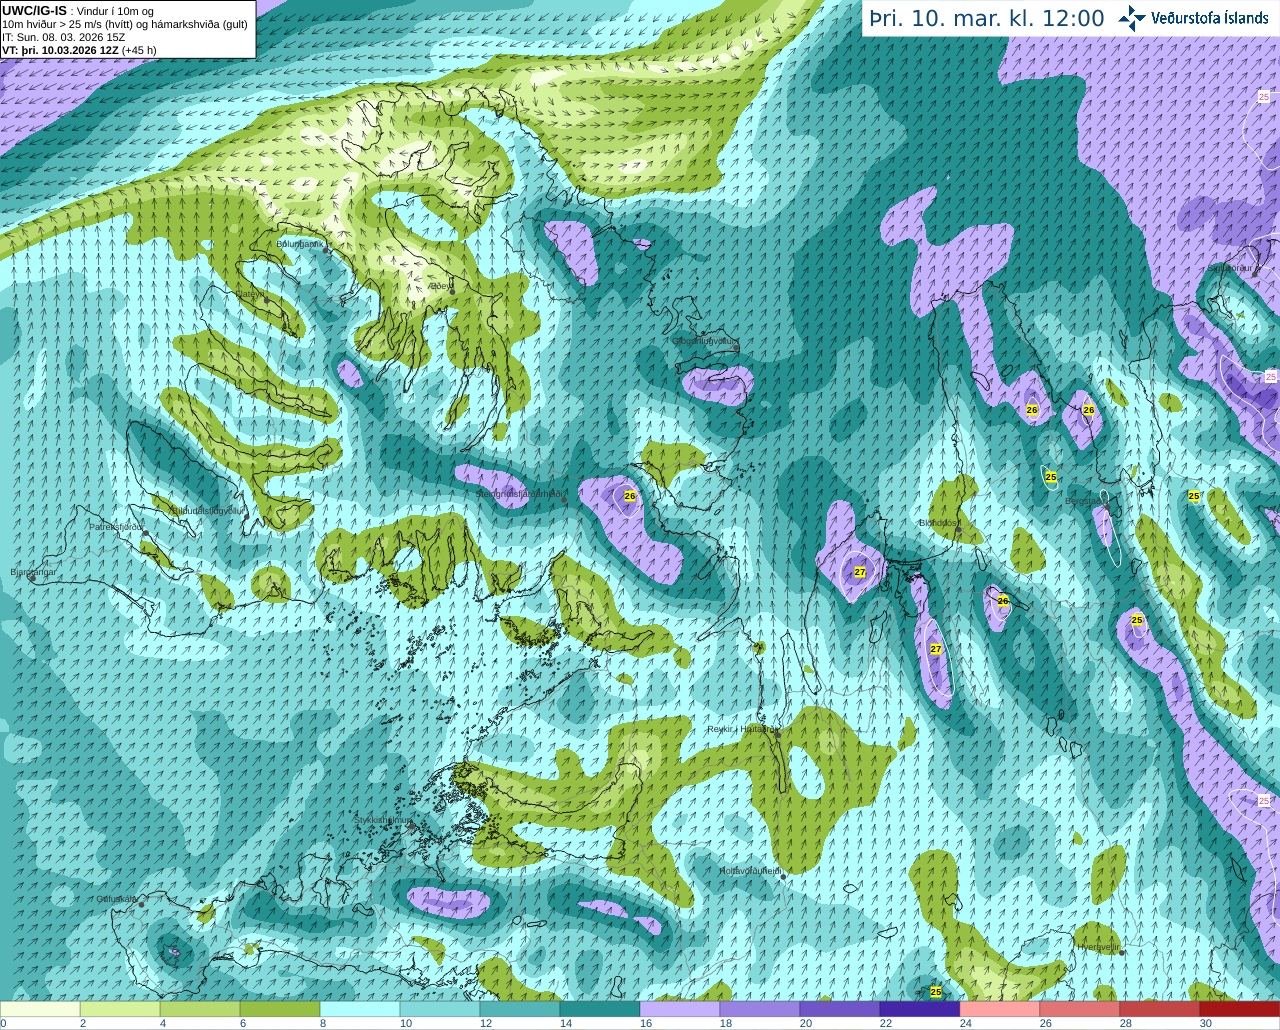Select the 'Þri. 10. mar. kl. 12:00' timestamp

pyautogui.click(x=986, y=18)
